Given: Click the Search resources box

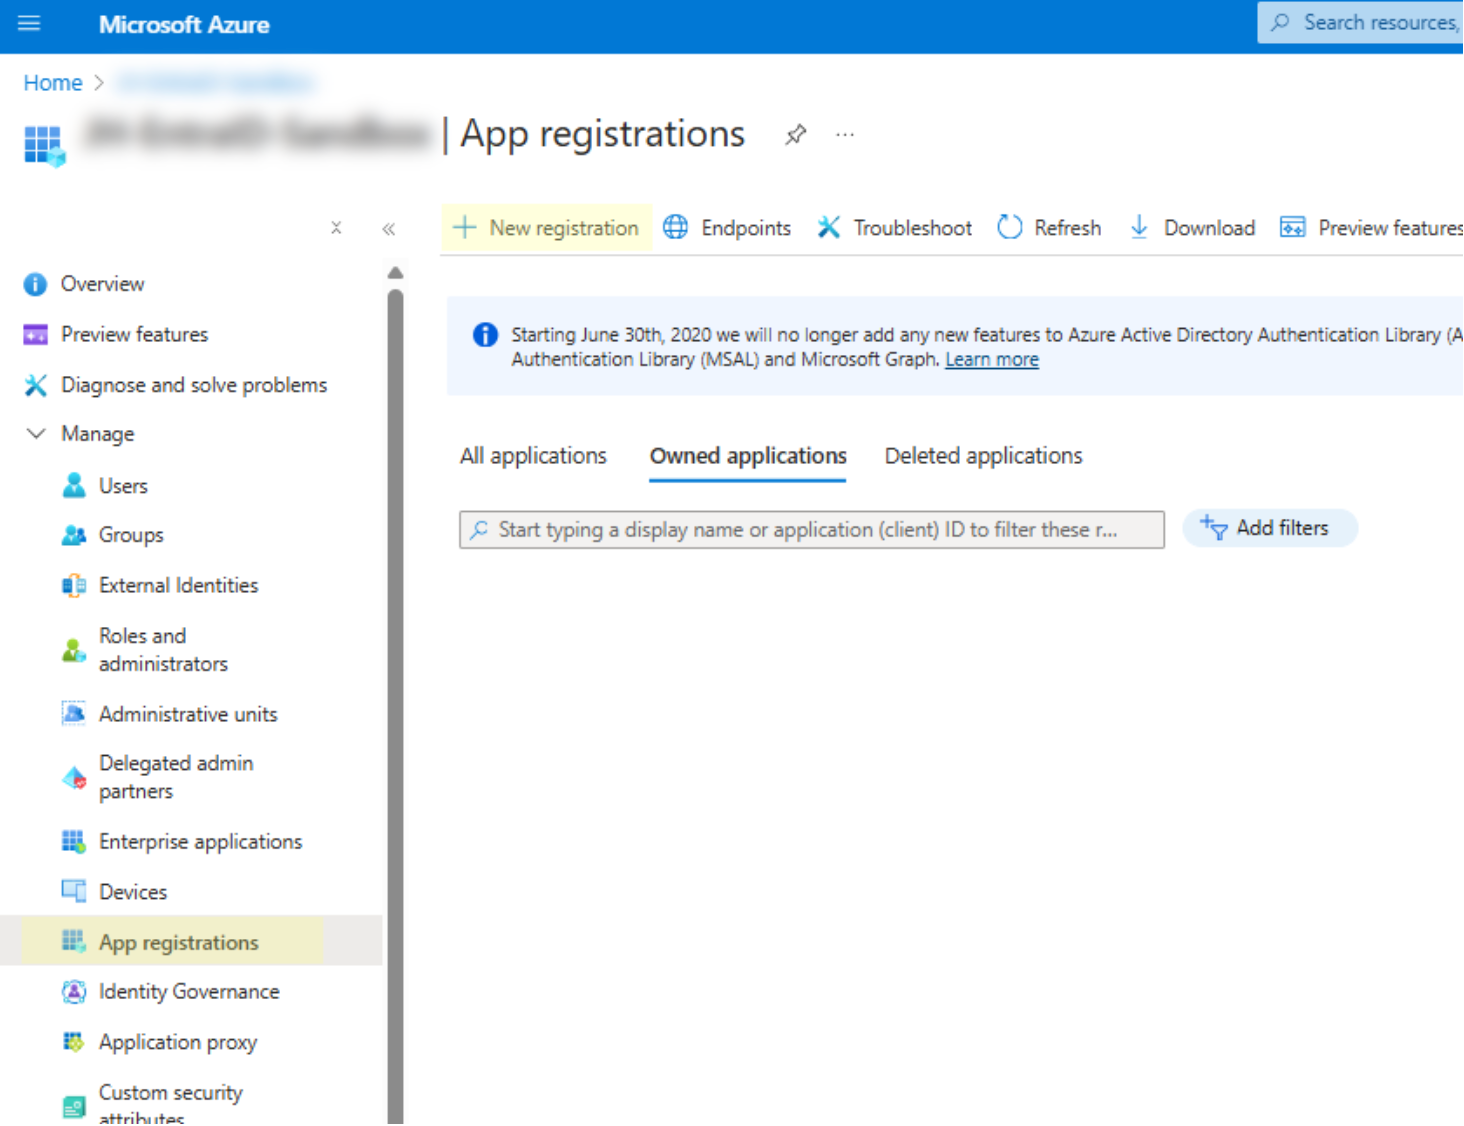Looking at the screenshot, I should [x=1360, y=22].
